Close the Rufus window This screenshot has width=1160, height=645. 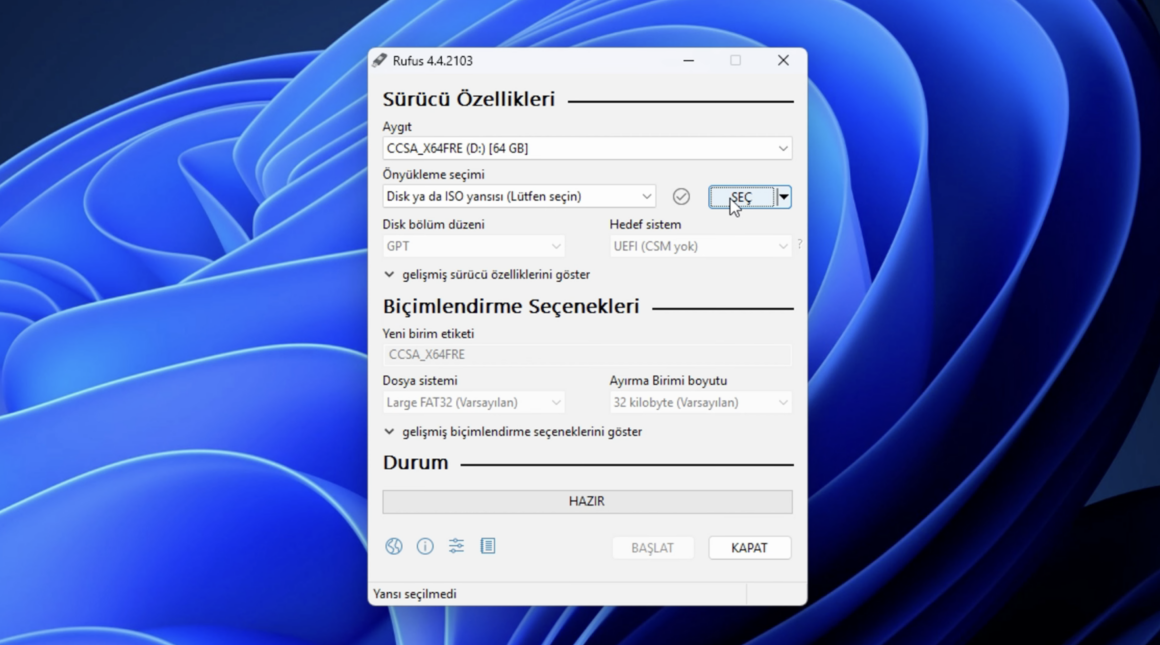tap(783, 61)
